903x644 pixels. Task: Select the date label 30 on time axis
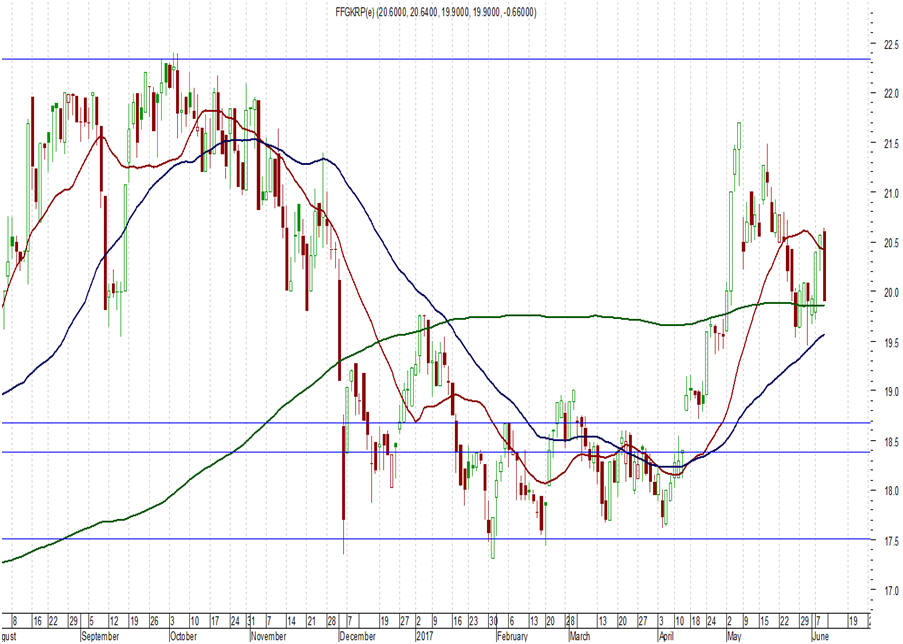pos(494,622)
